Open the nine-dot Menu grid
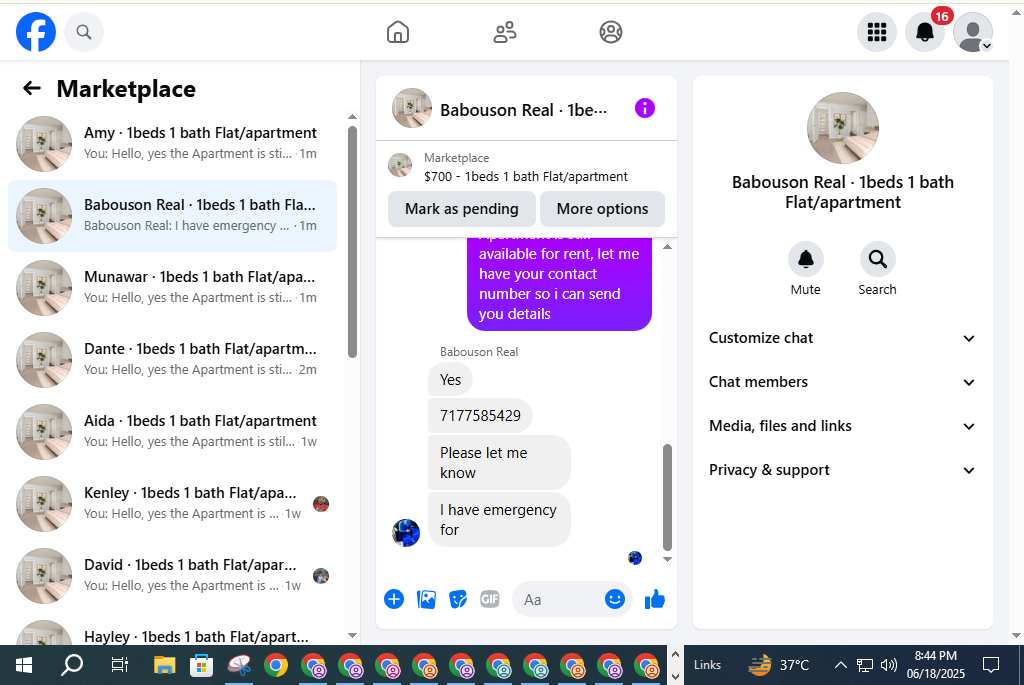 [876, 32]
